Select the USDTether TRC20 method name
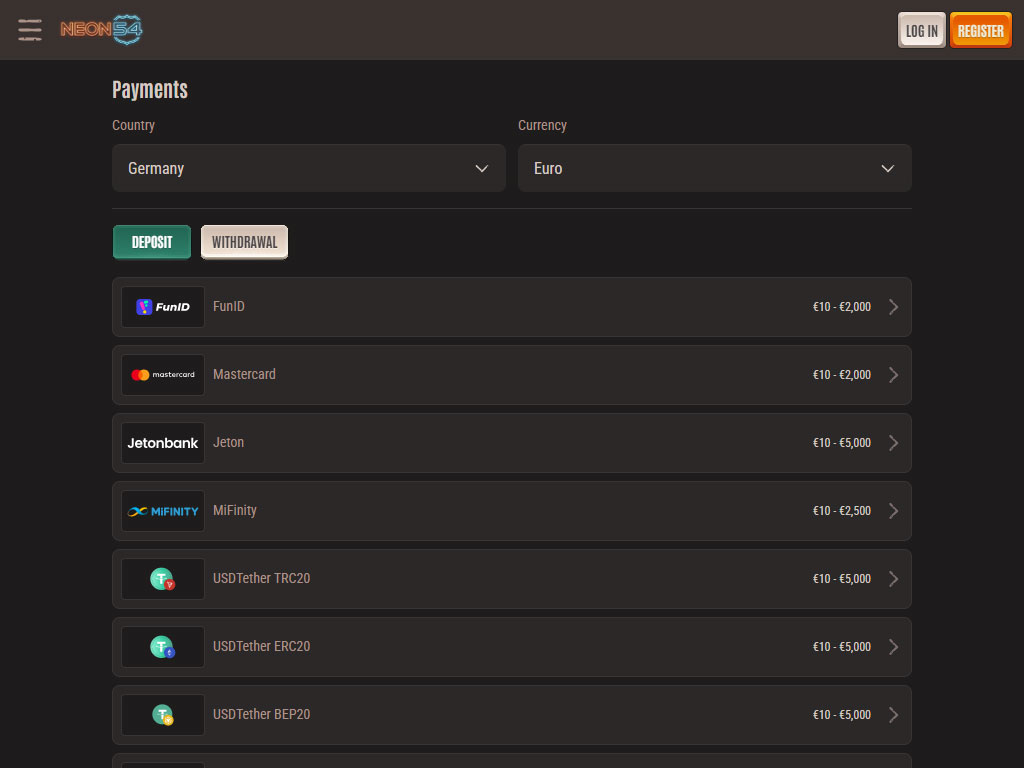The image size is (1024, 768). pos(261,578)
